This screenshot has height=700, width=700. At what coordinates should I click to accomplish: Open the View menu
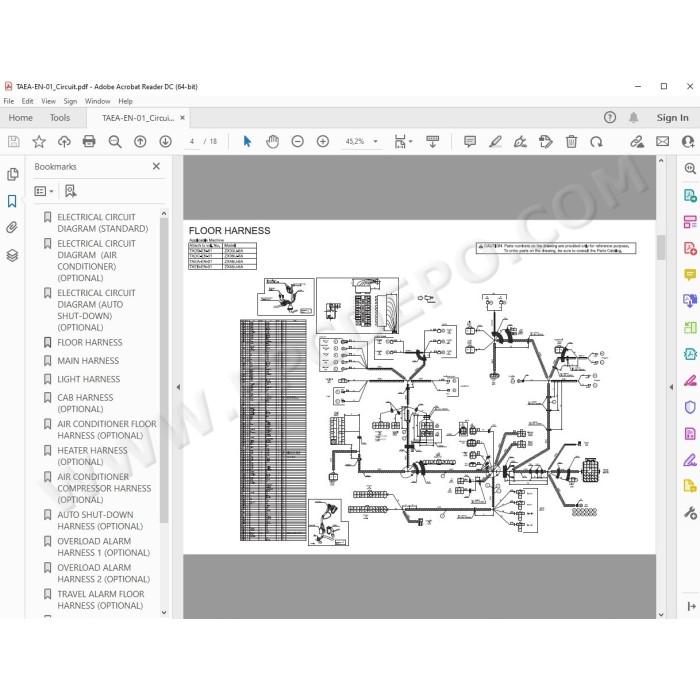coord(48,101)
